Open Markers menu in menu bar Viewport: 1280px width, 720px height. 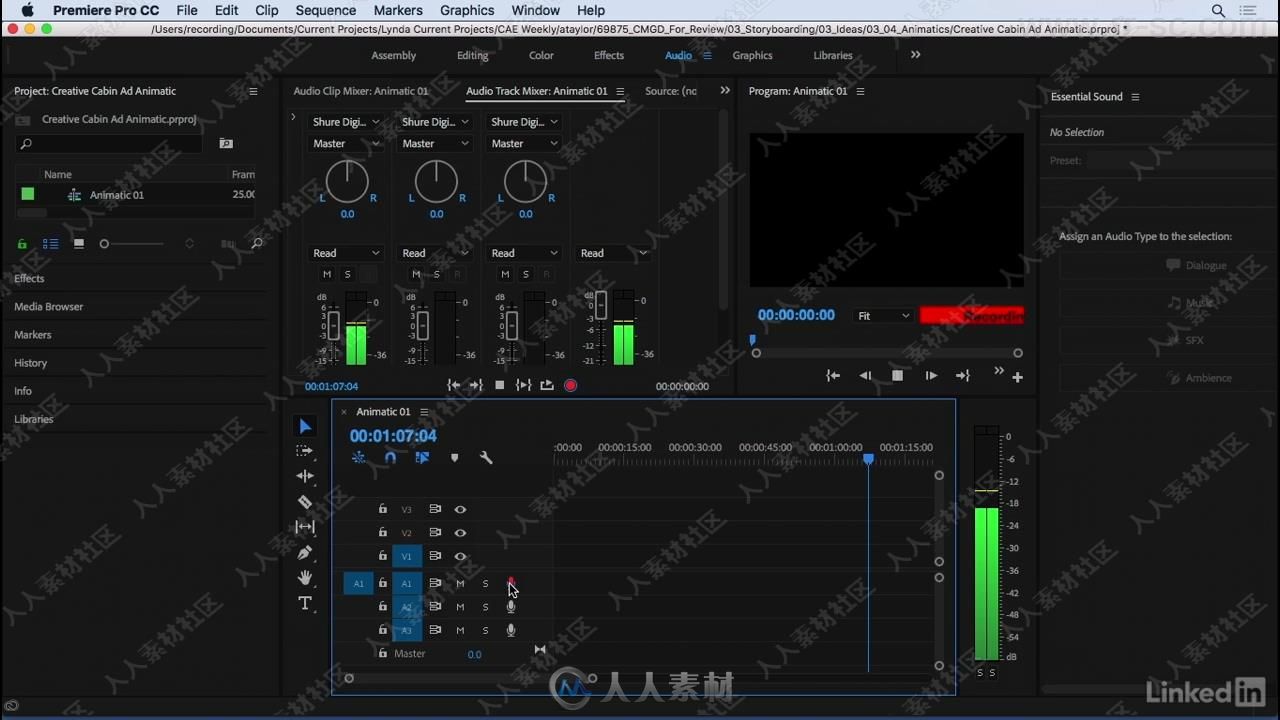click(x=398, y=10)
